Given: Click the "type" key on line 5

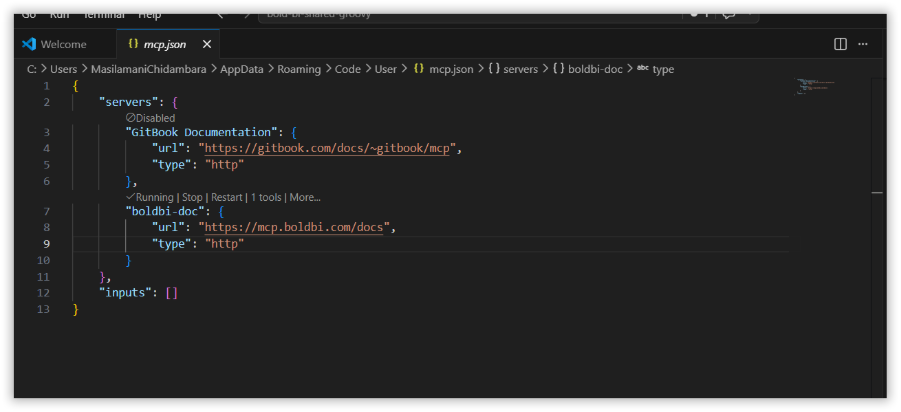Looking at the screenshot, I should pyautogui.click(x=171, y=165).
